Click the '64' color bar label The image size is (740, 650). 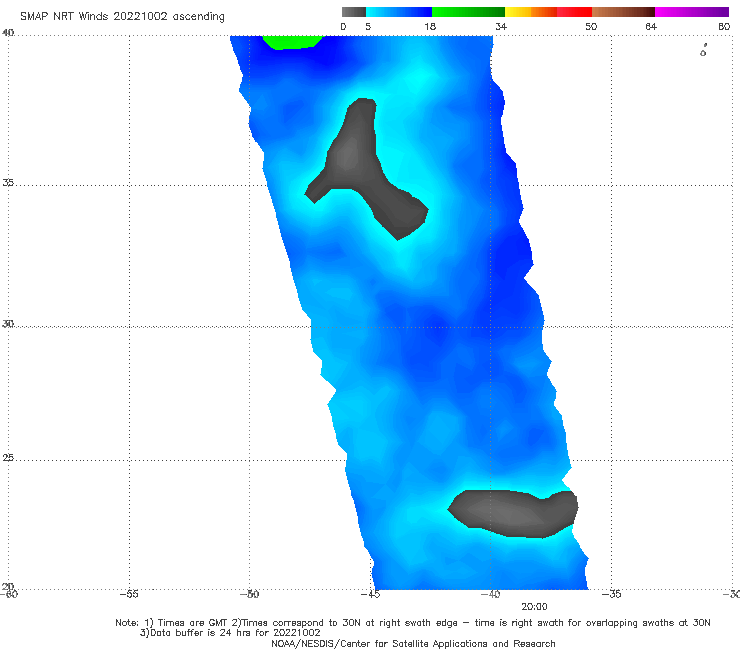(x=651, y=26)
